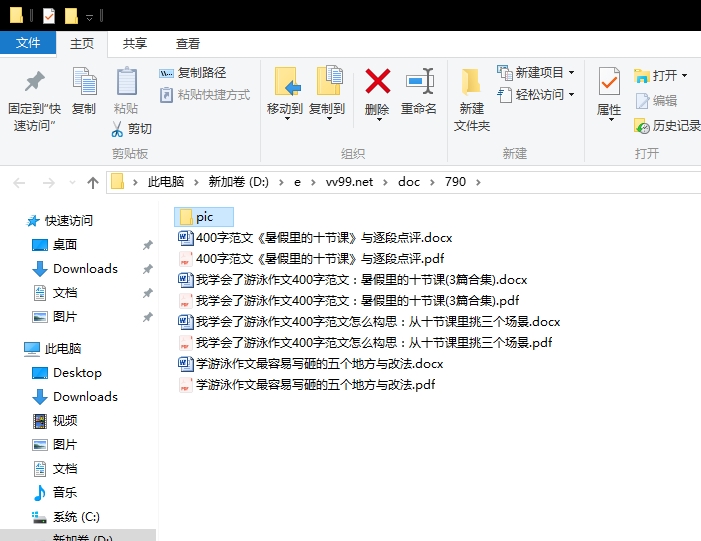Create a New Folder (新建文件夹)
Viewport: 701px width, 541px height.
[472, 100]
